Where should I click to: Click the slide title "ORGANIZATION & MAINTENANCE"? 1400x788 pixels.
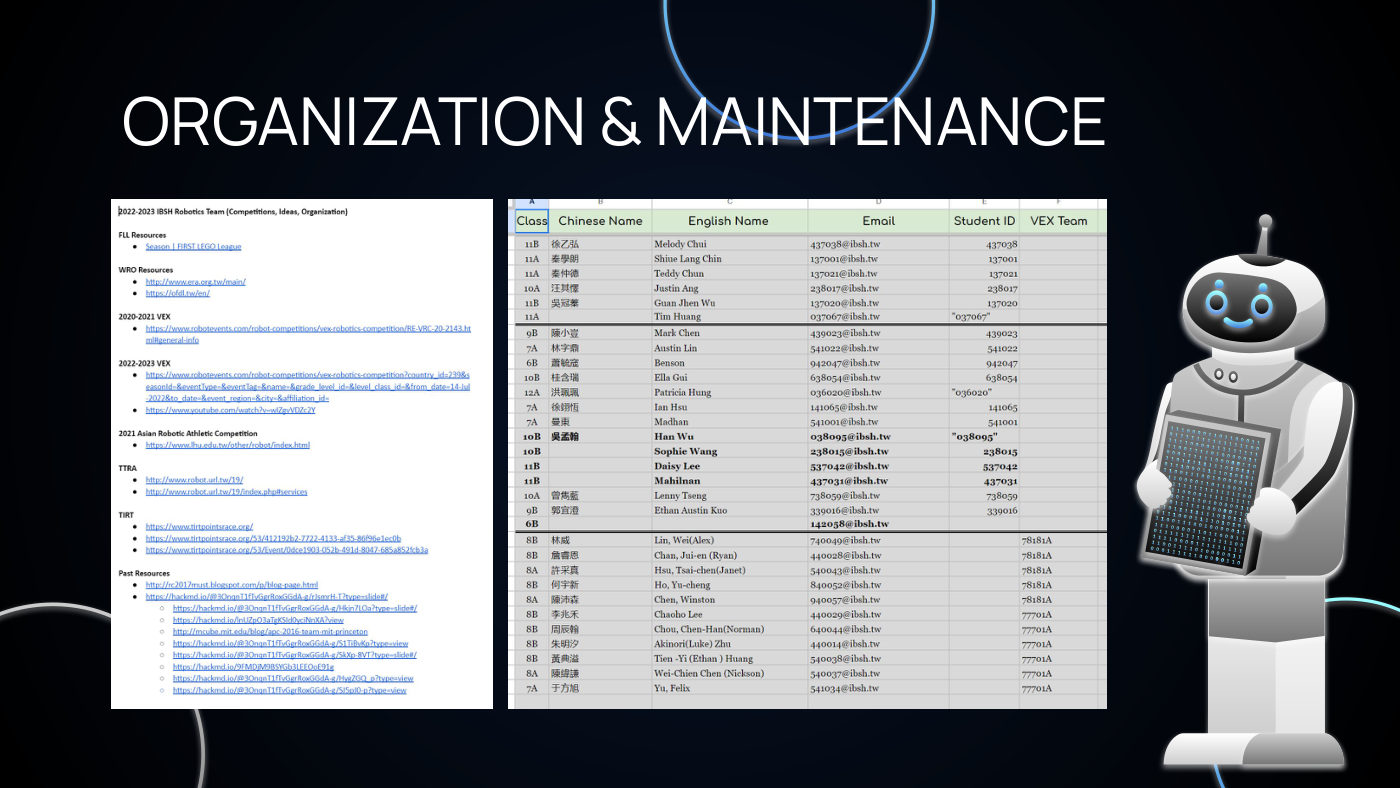tap(613, 121)
